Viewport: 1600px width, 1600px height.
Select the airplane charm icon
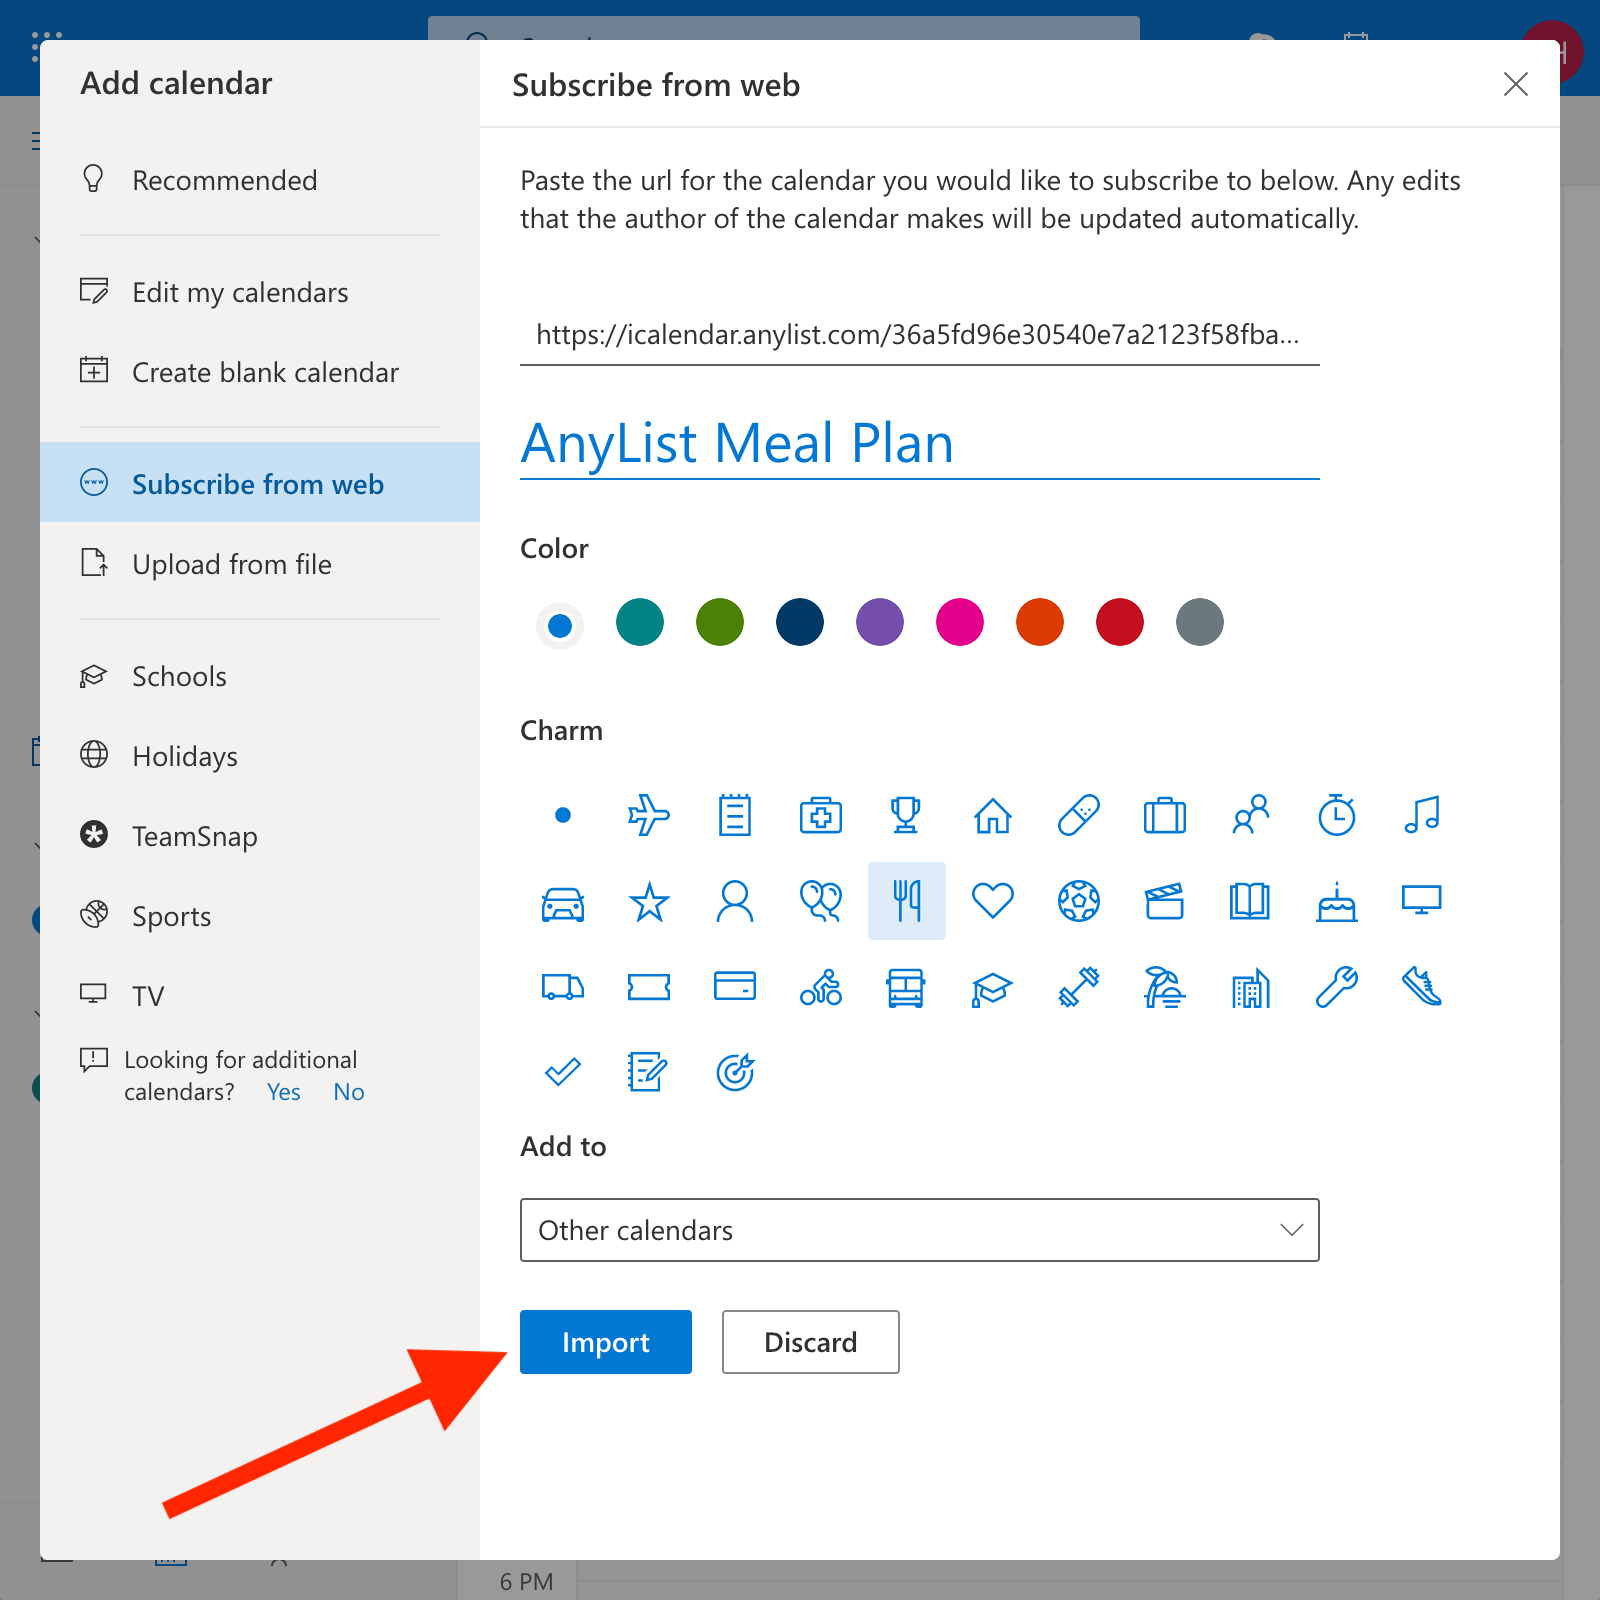tap(648, 815)
